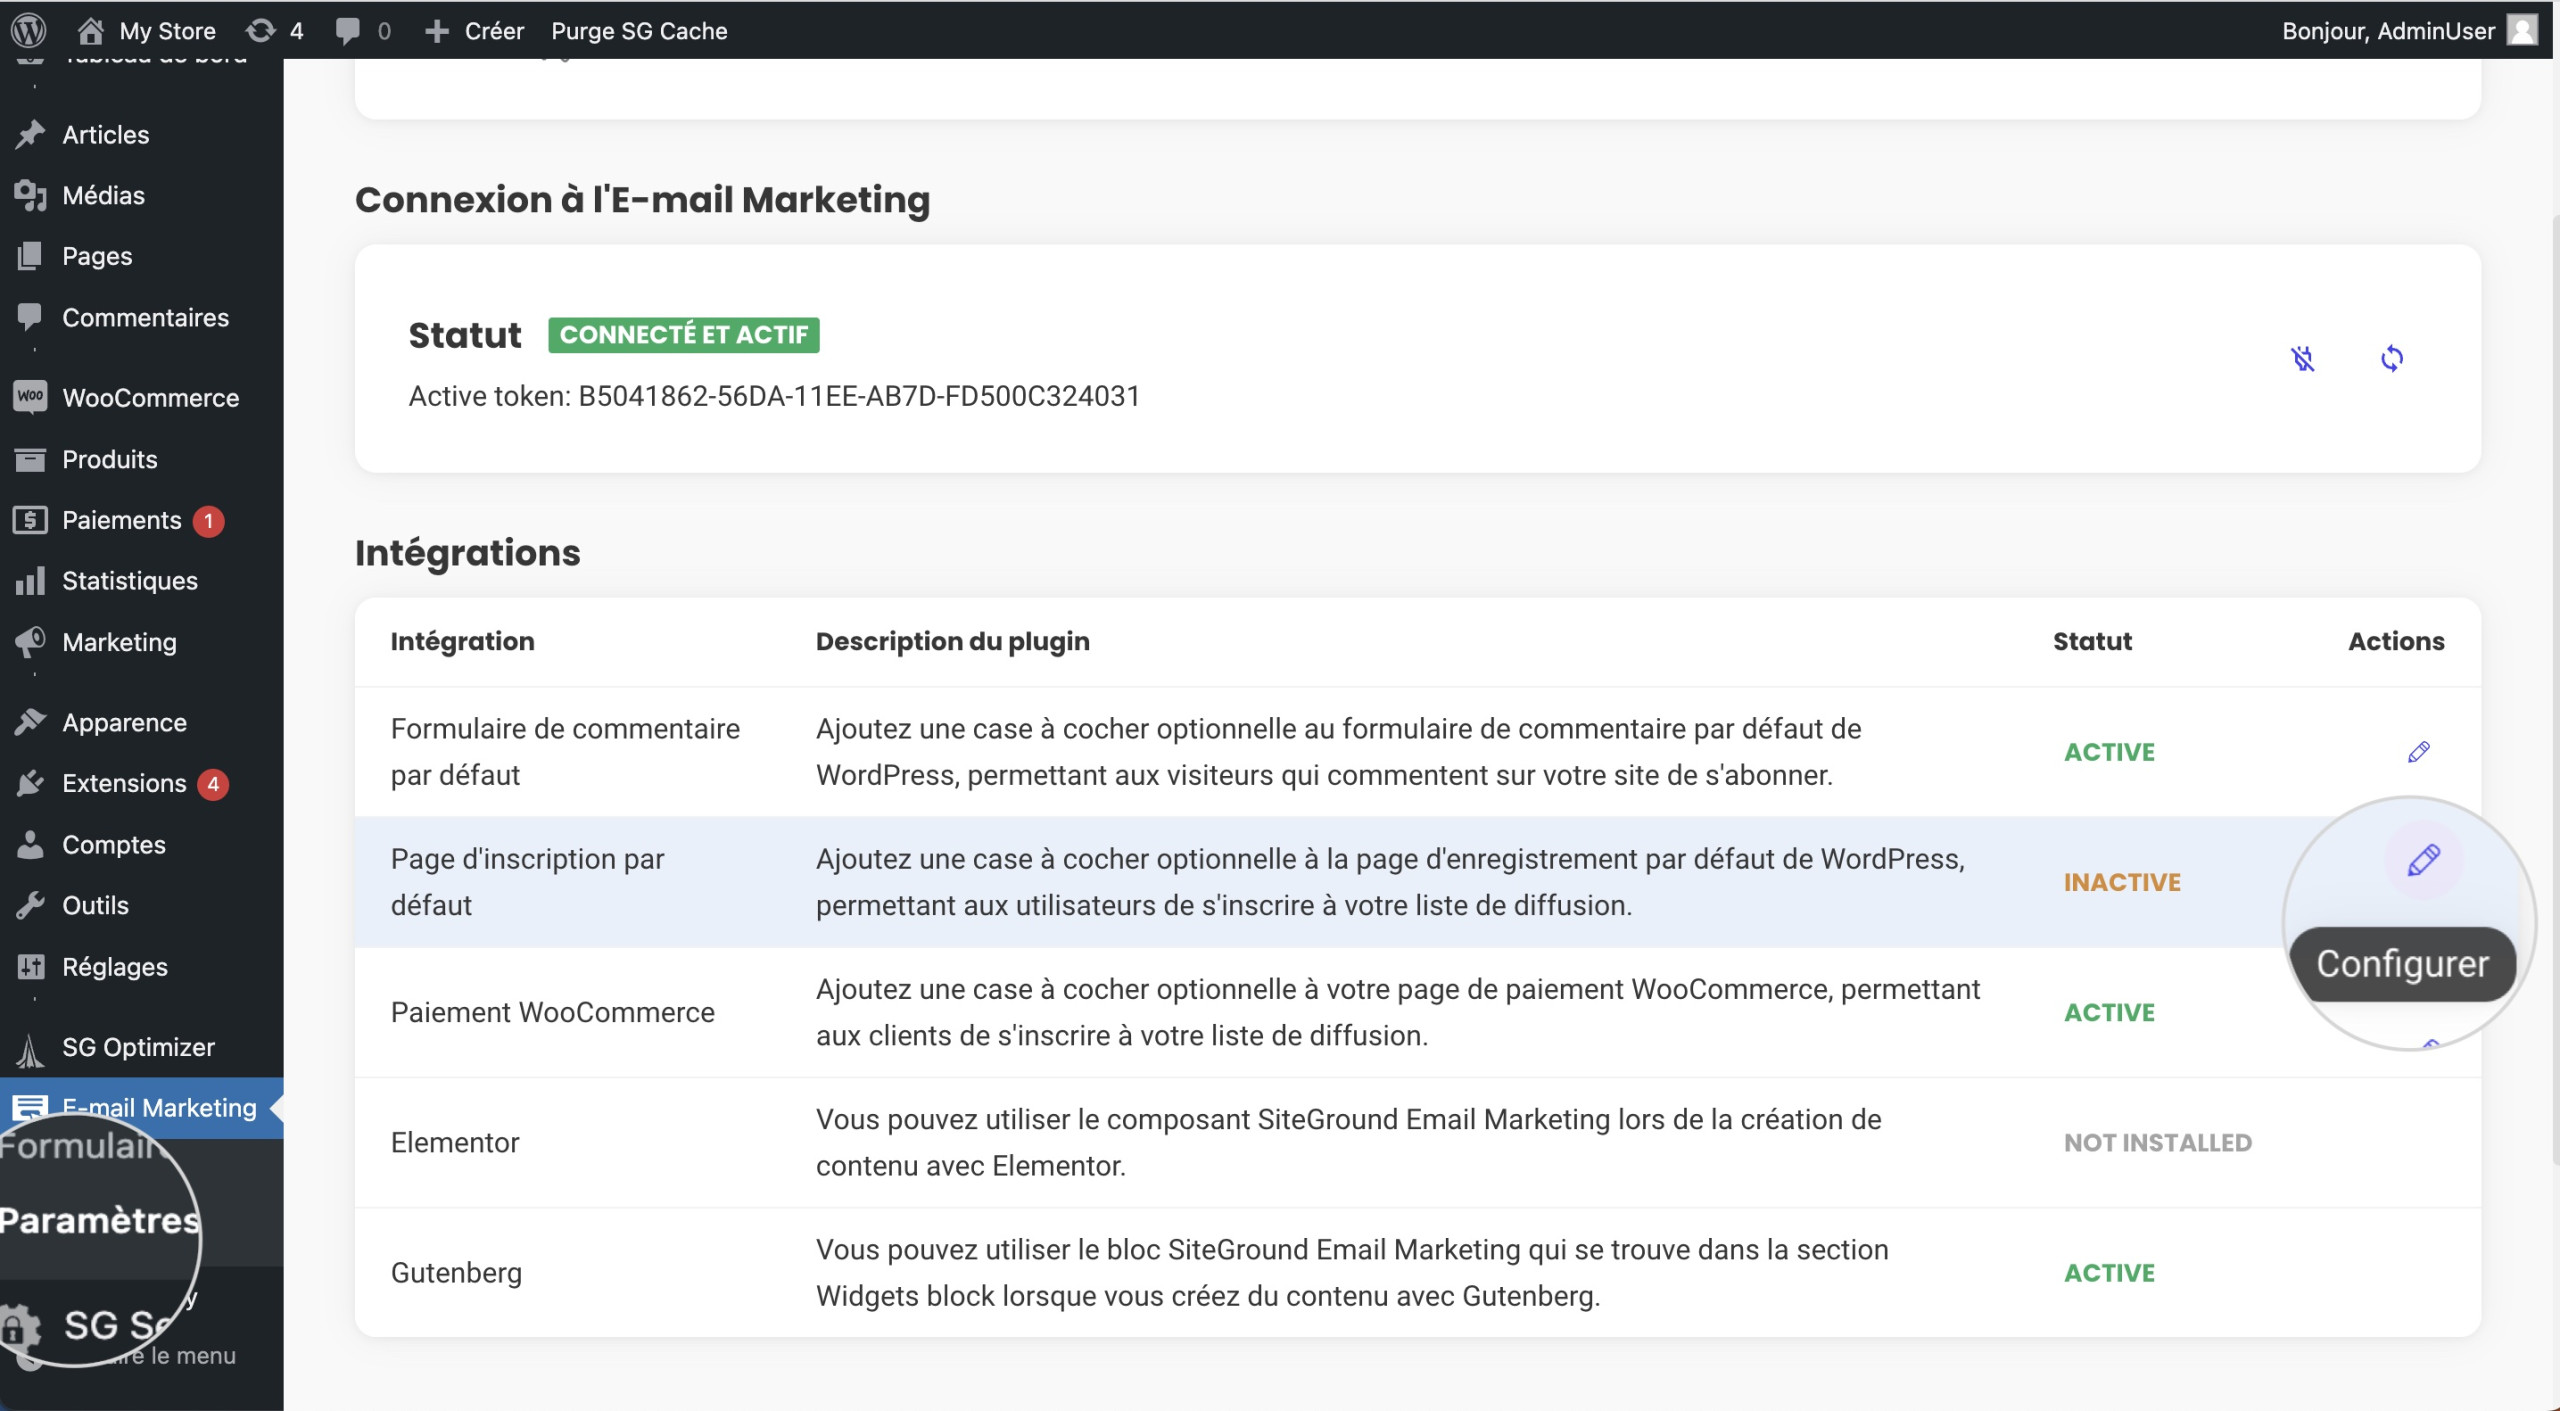Screen dimensions: 2560x1411
Task: Edit Formulaire de commentaire integration pencil
Action: (2418, 752)
